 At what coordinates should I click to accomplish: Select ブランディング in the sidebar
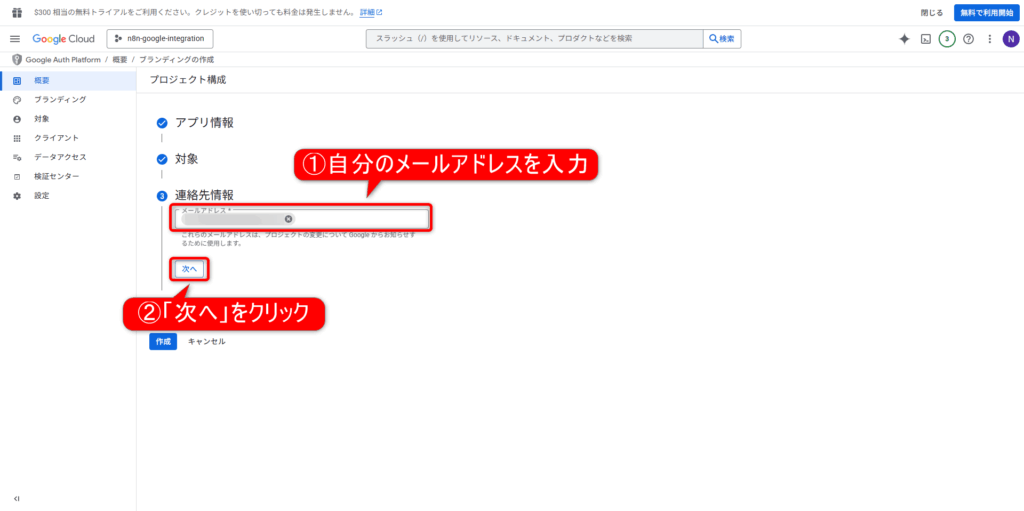(60, 100)
